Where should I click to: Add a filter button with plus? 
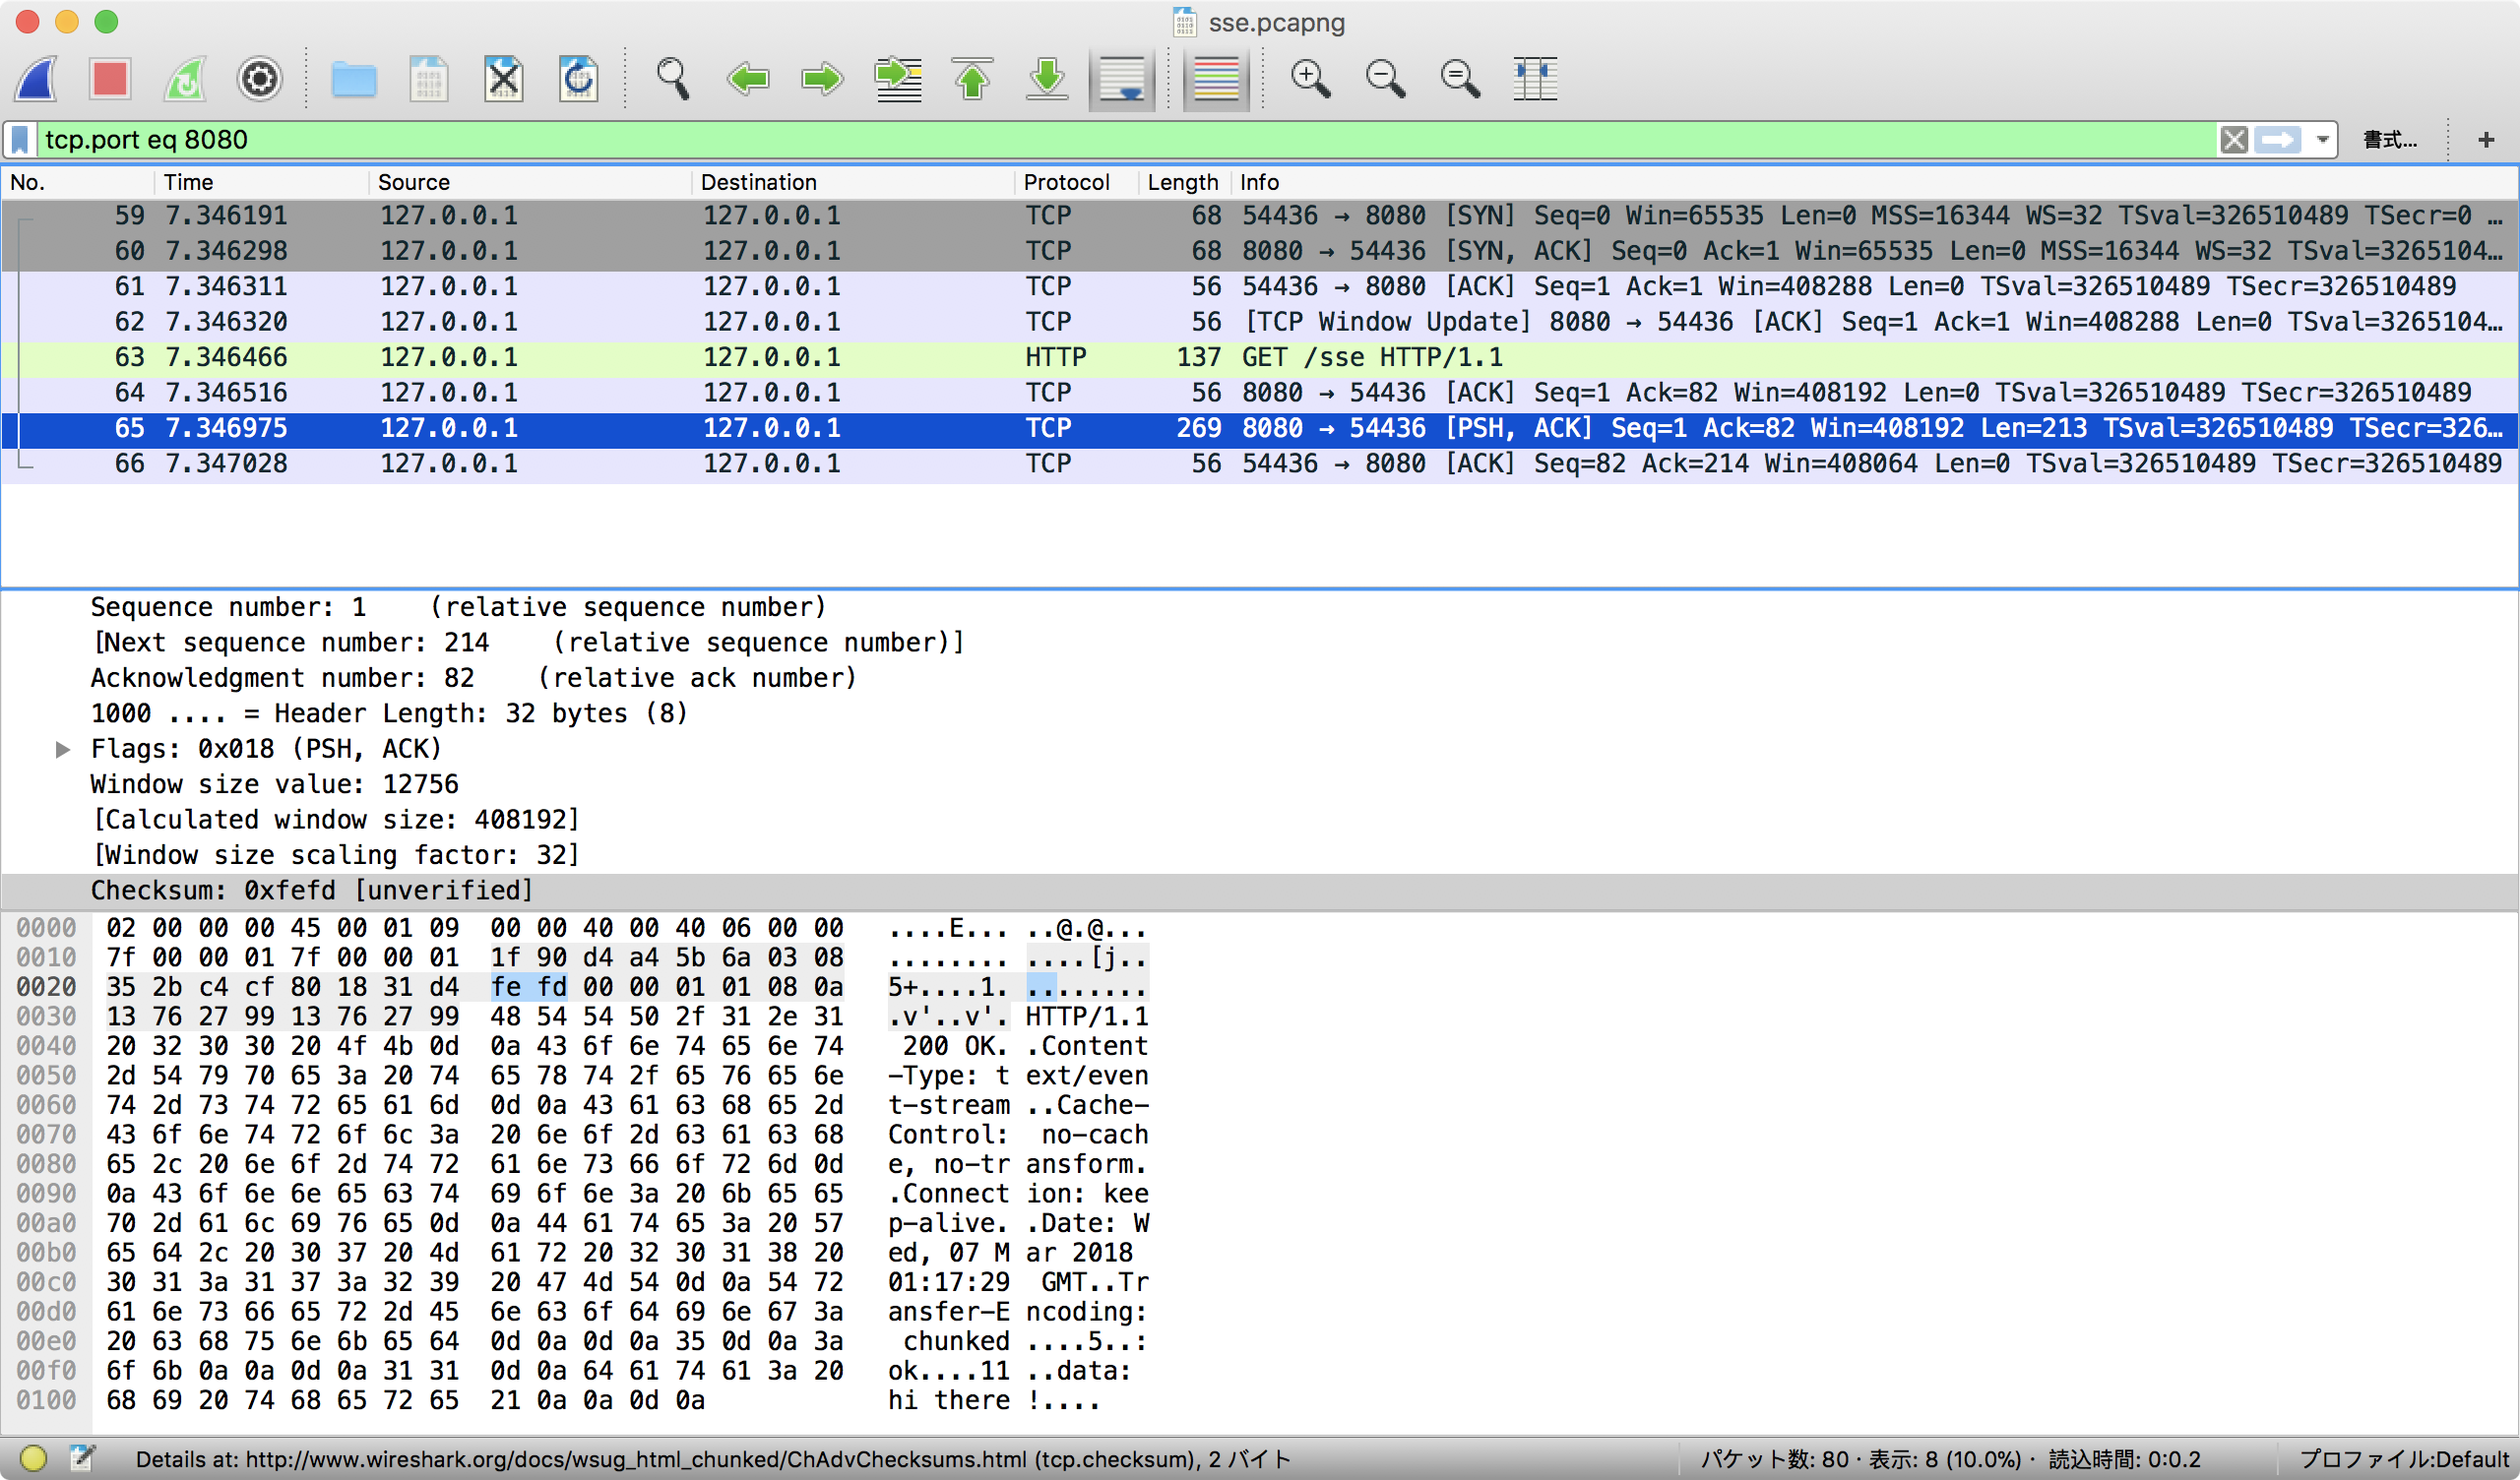coord(2486,140)
